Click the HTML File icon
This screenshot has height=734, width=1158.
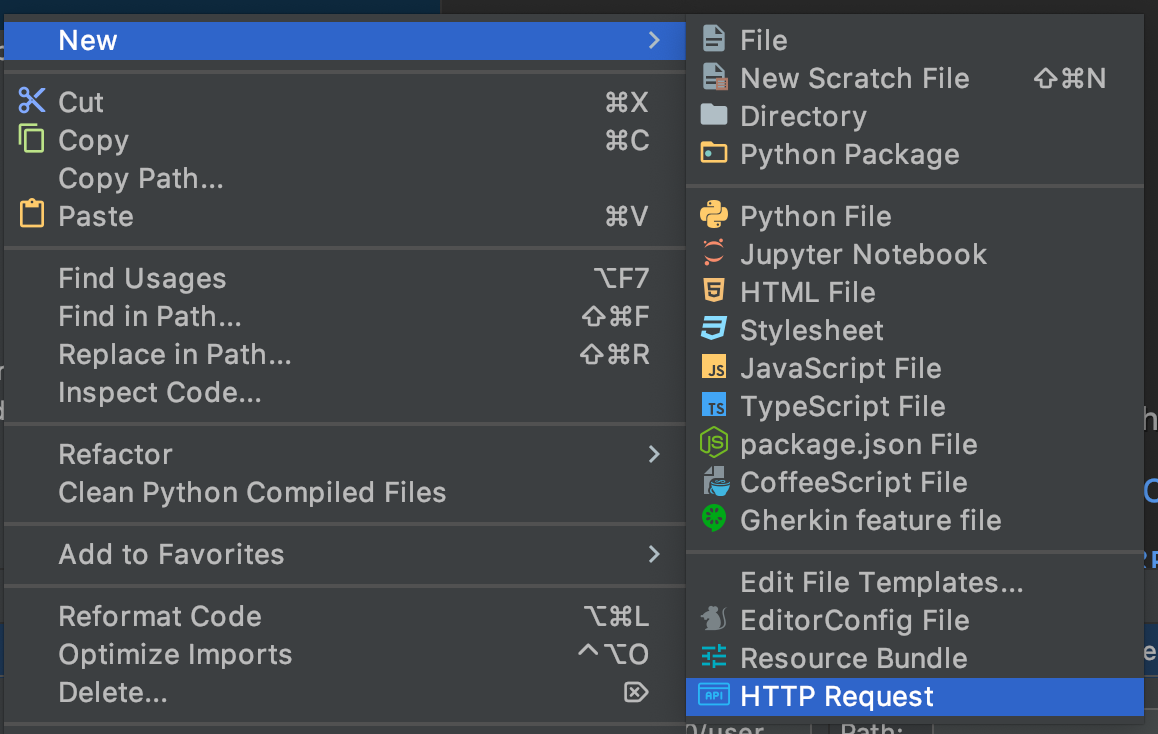(x=713, y=292)
